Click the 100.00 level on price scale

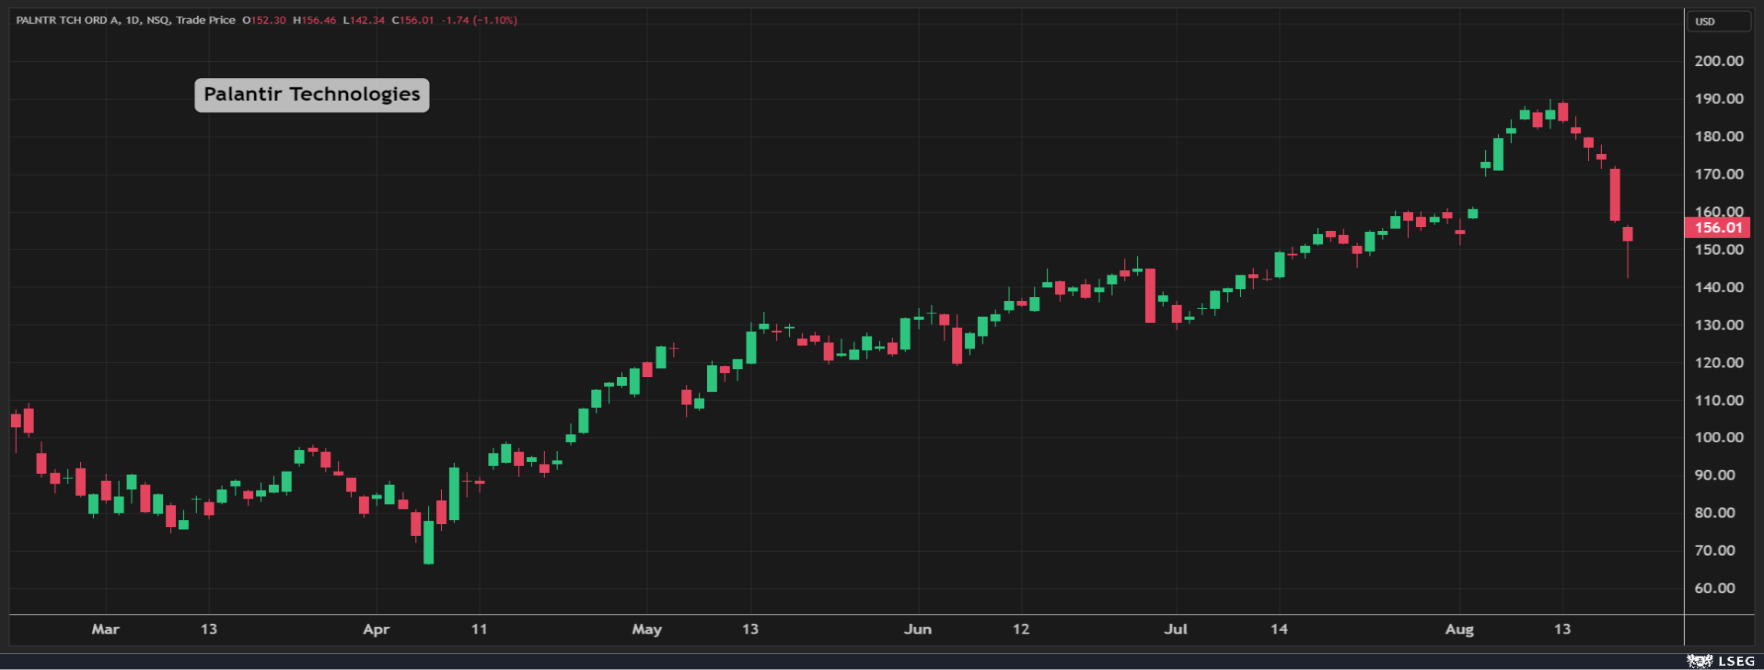[x=1718, y=438]
